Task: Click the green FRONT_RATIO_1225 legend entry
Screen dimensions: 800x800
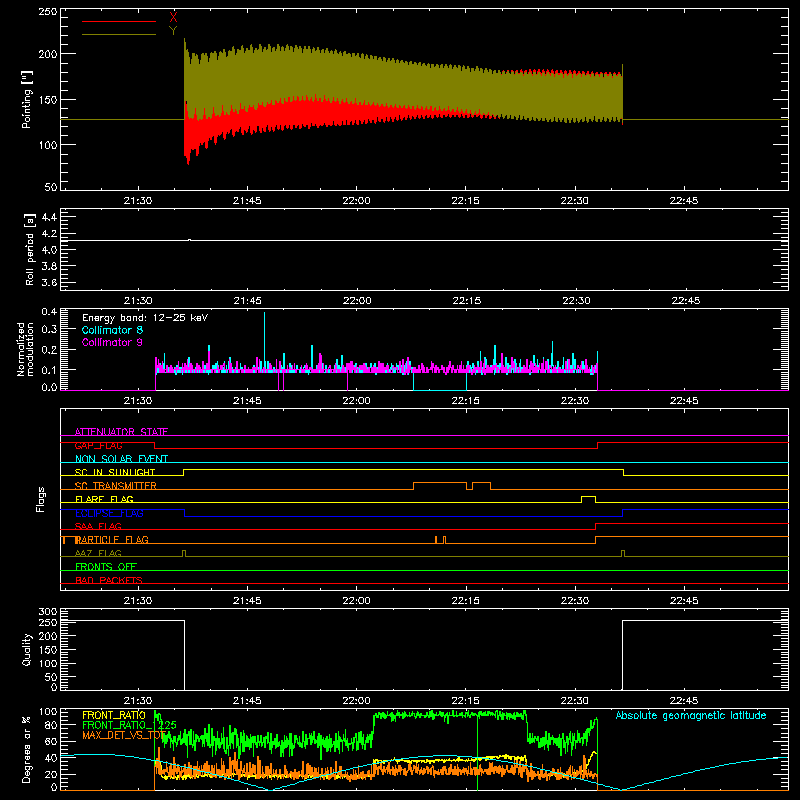Action: pos(129,724)
